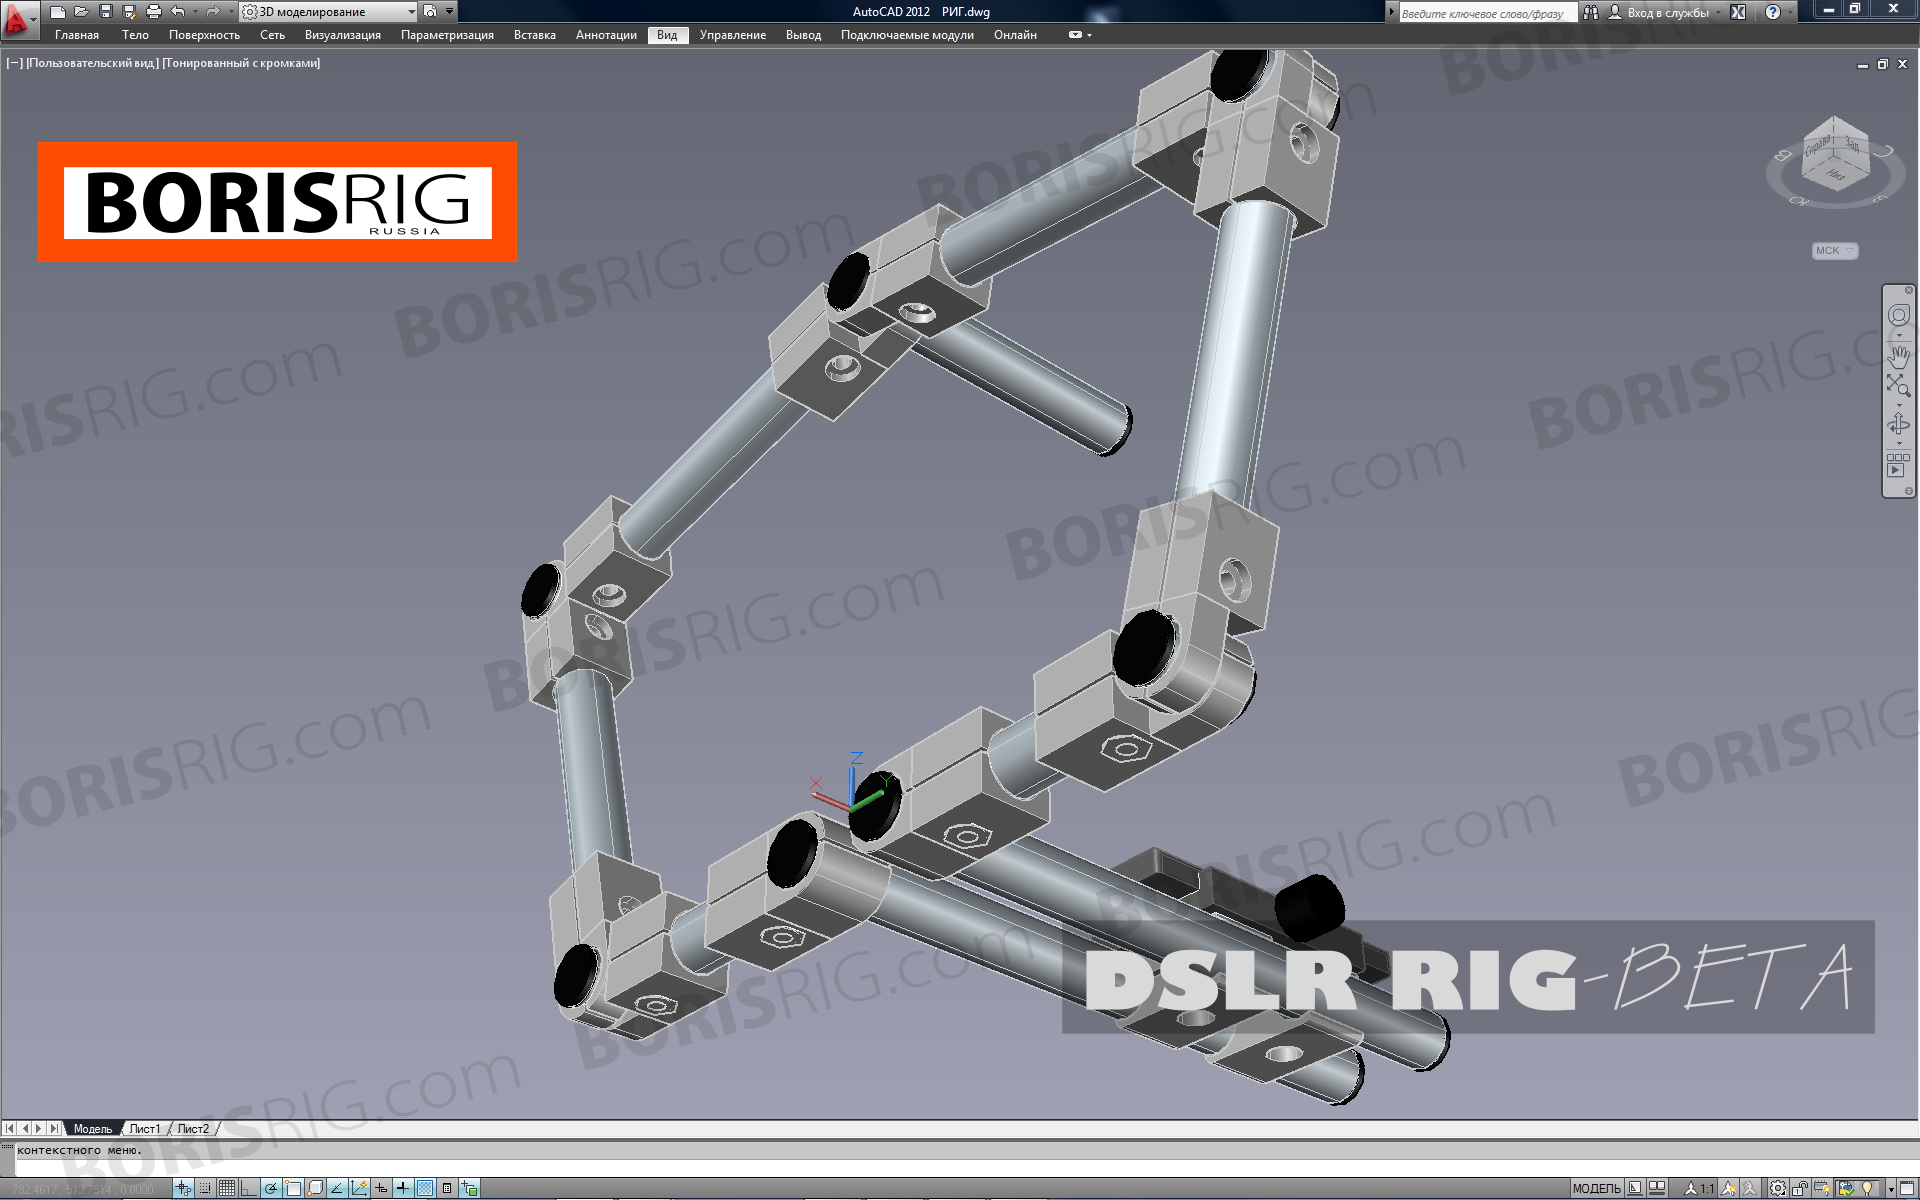Expand the Quick Access toolbar customize arrow
The image size is (1920, 1200).
449,12
